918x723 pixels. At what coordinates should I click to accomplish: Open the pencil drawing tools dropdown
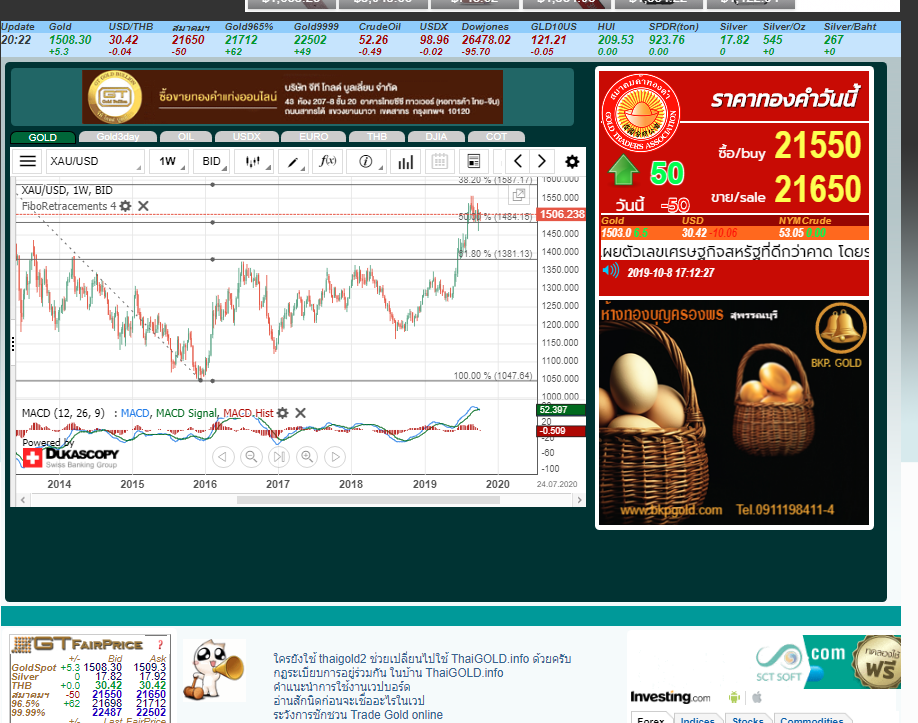tap(293, 162)
